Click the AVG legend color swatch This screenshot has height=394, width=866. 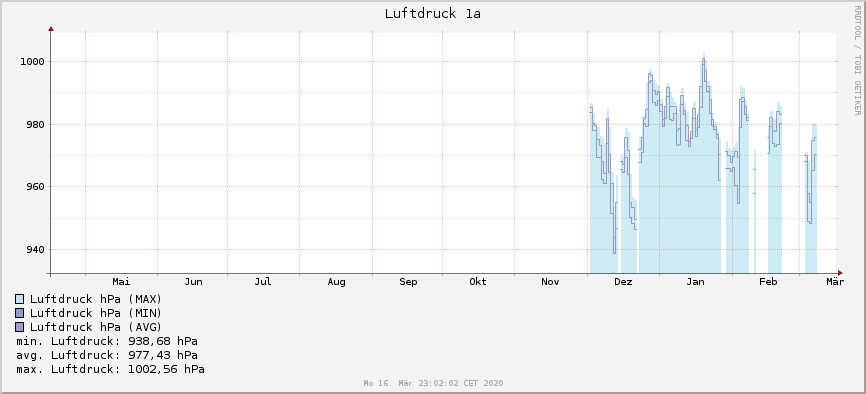click(20, 327)
